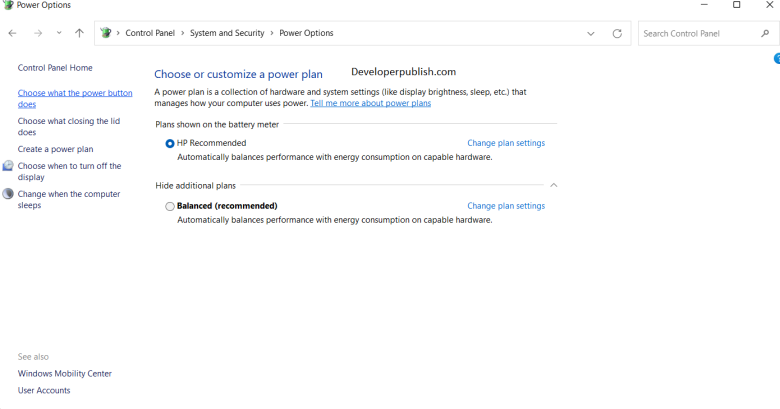Select the HP Recommended power plan

click(170, 143)
